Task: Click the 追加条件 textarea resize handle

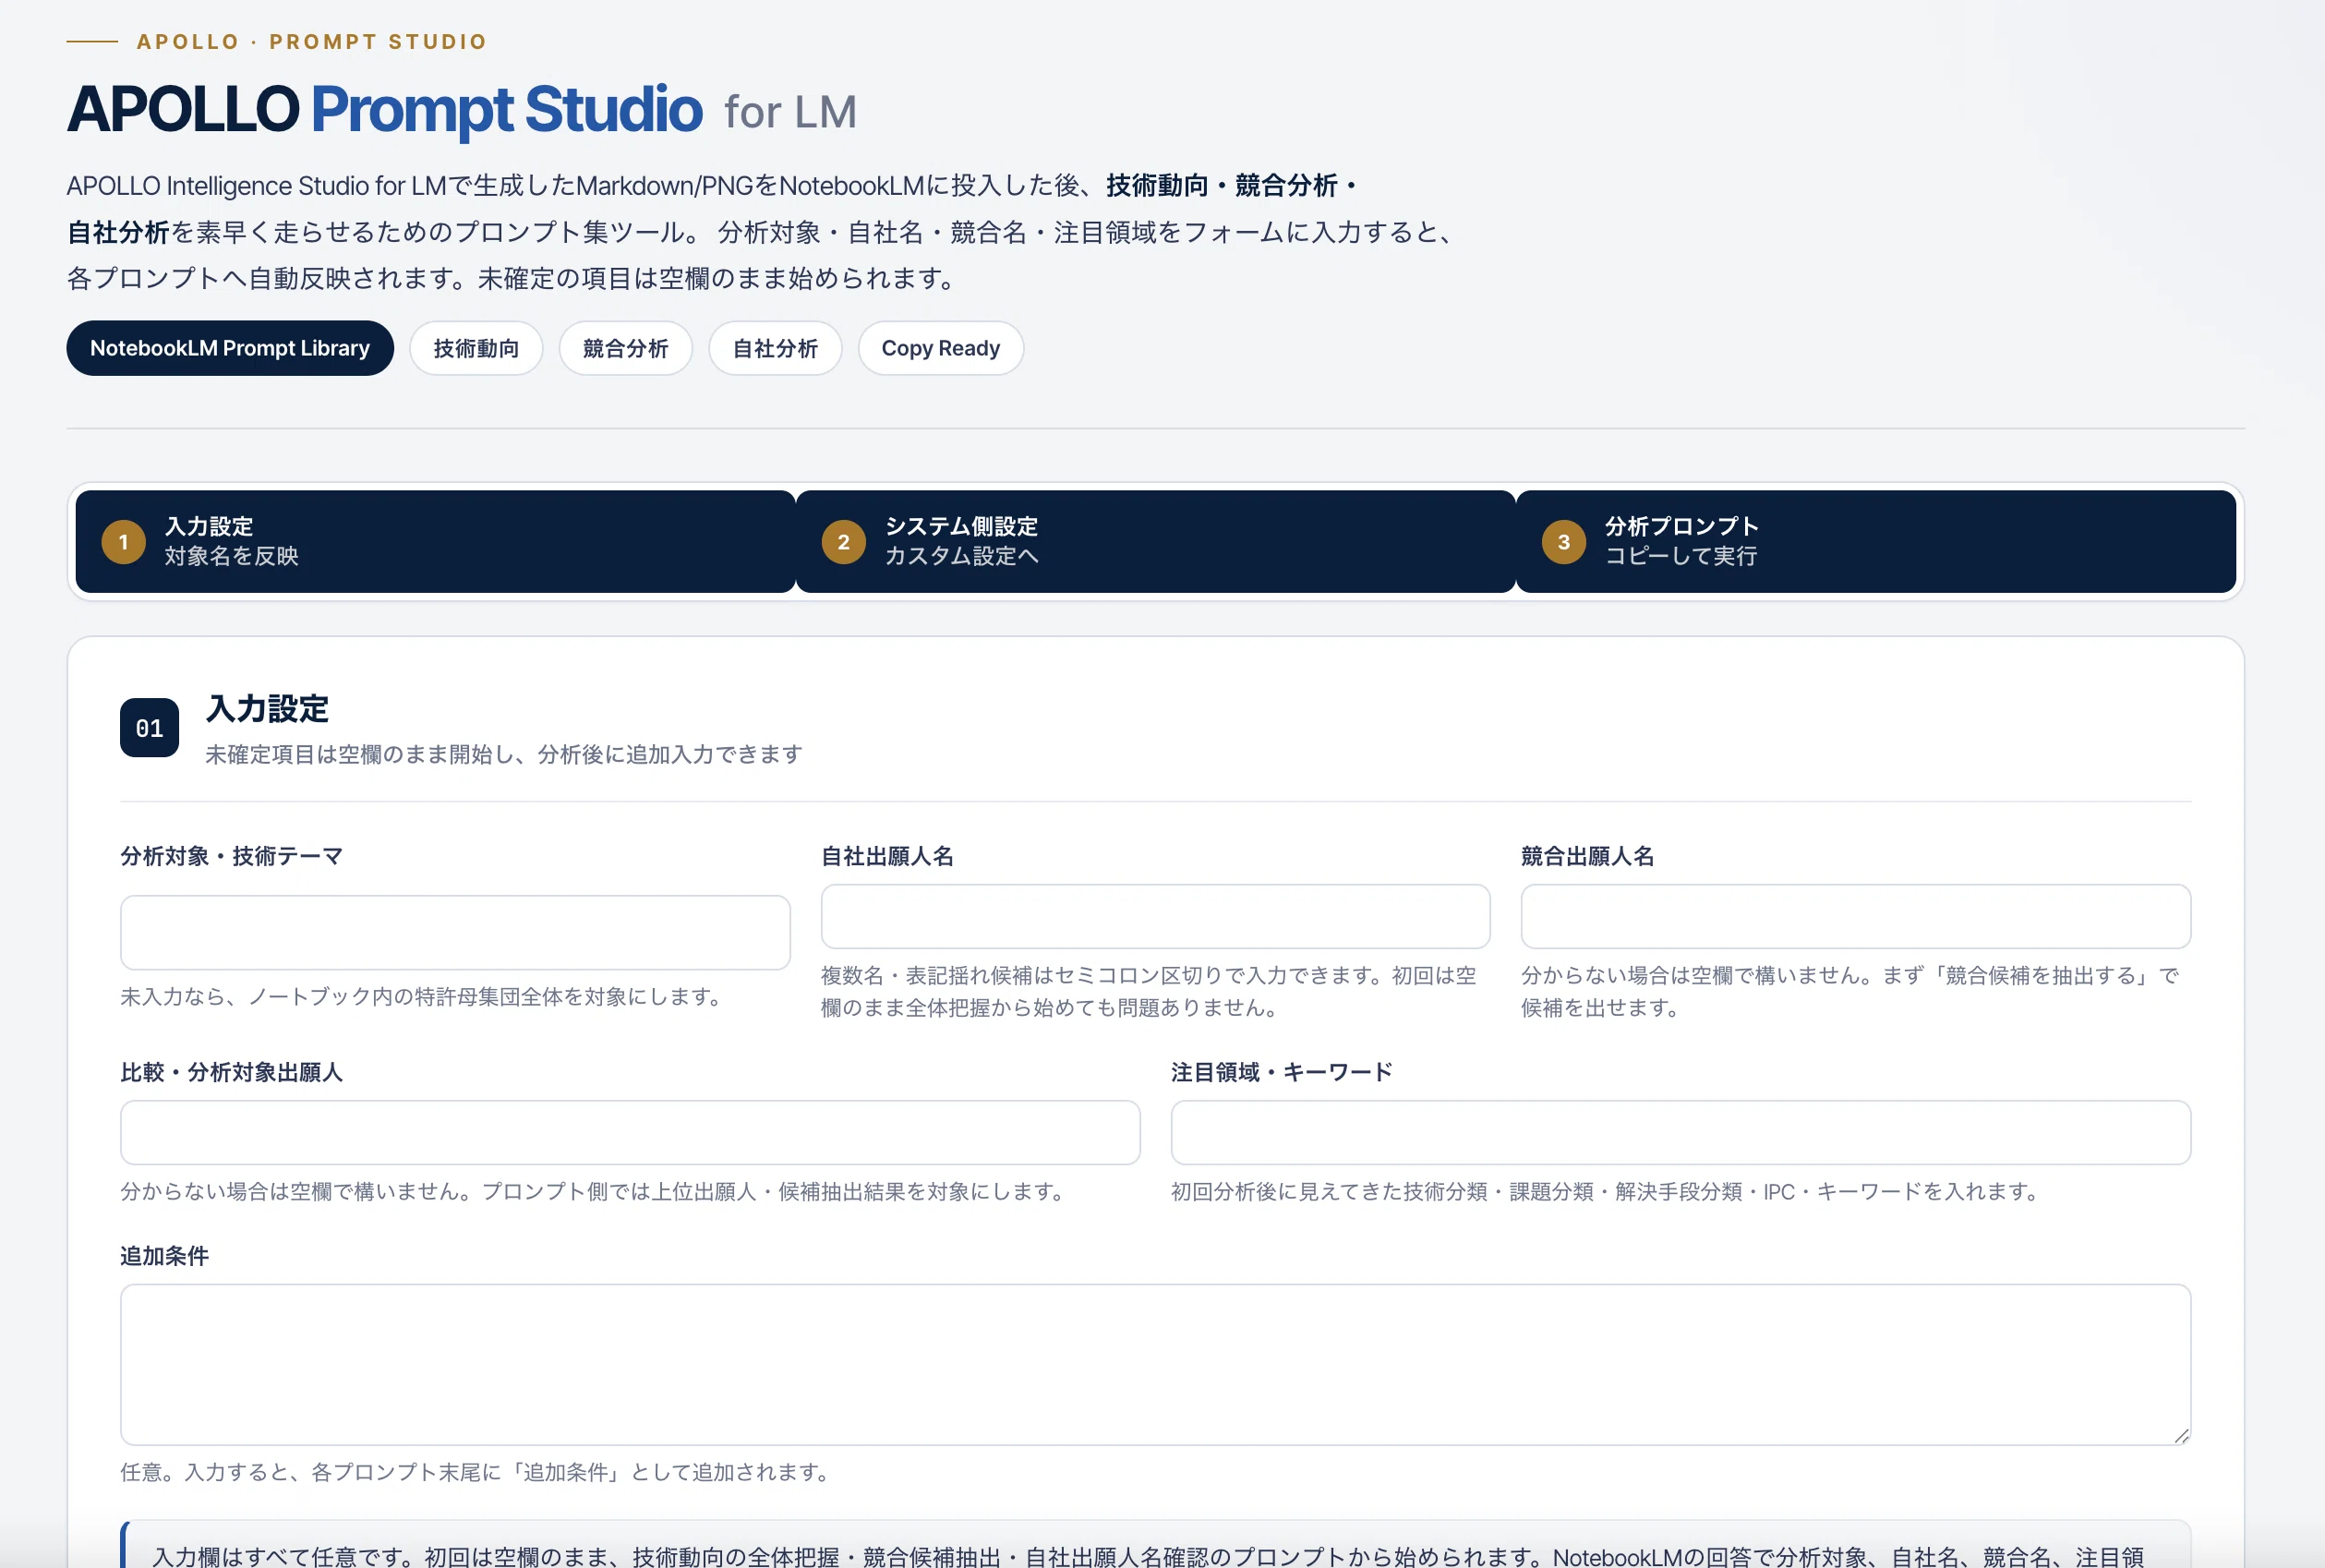Action: point(2181,1436)
